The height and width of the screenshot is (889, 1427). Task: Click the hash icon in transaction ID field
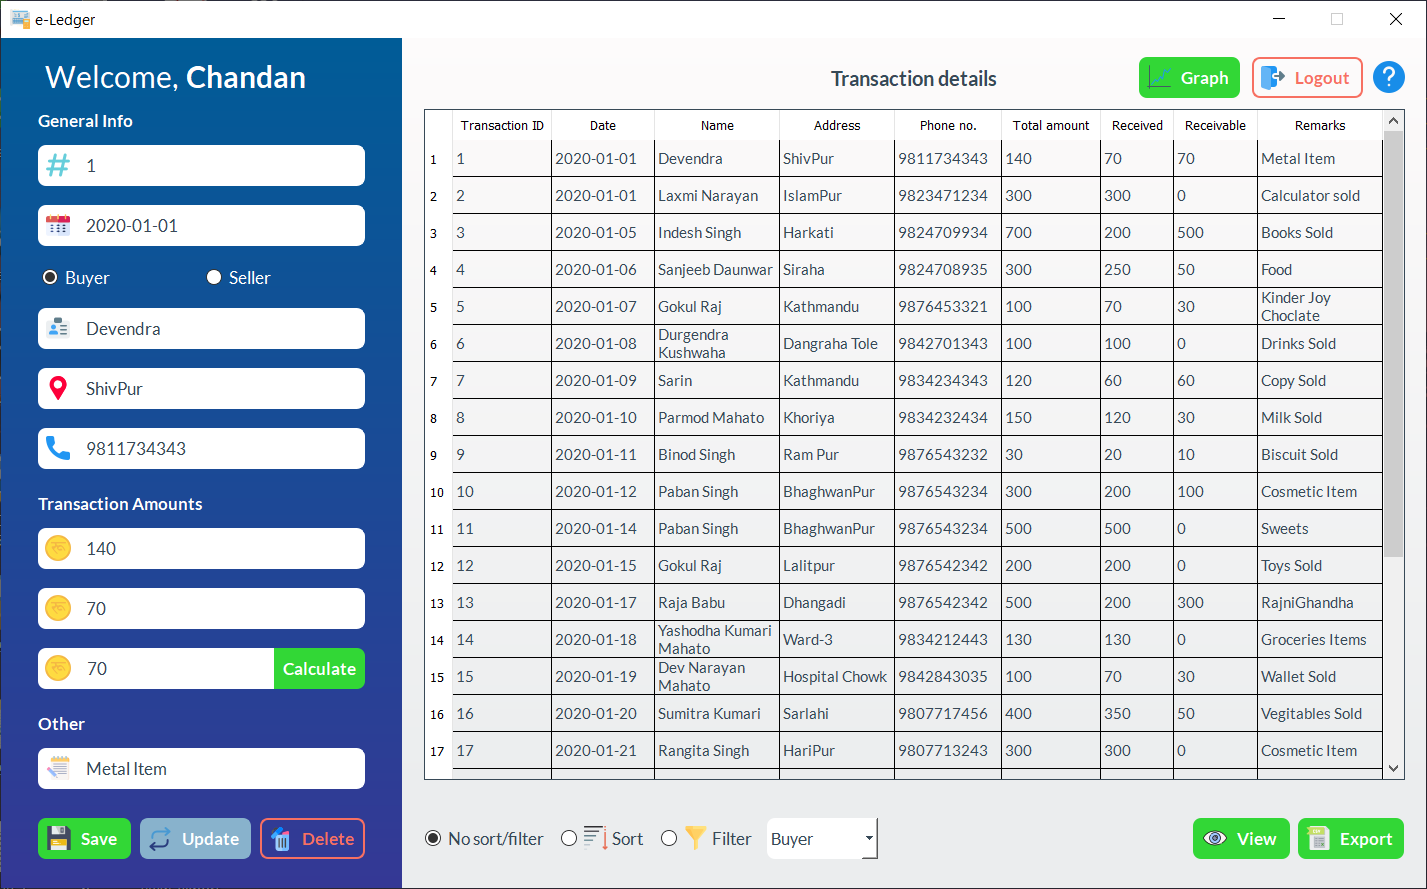pos(58,166)
